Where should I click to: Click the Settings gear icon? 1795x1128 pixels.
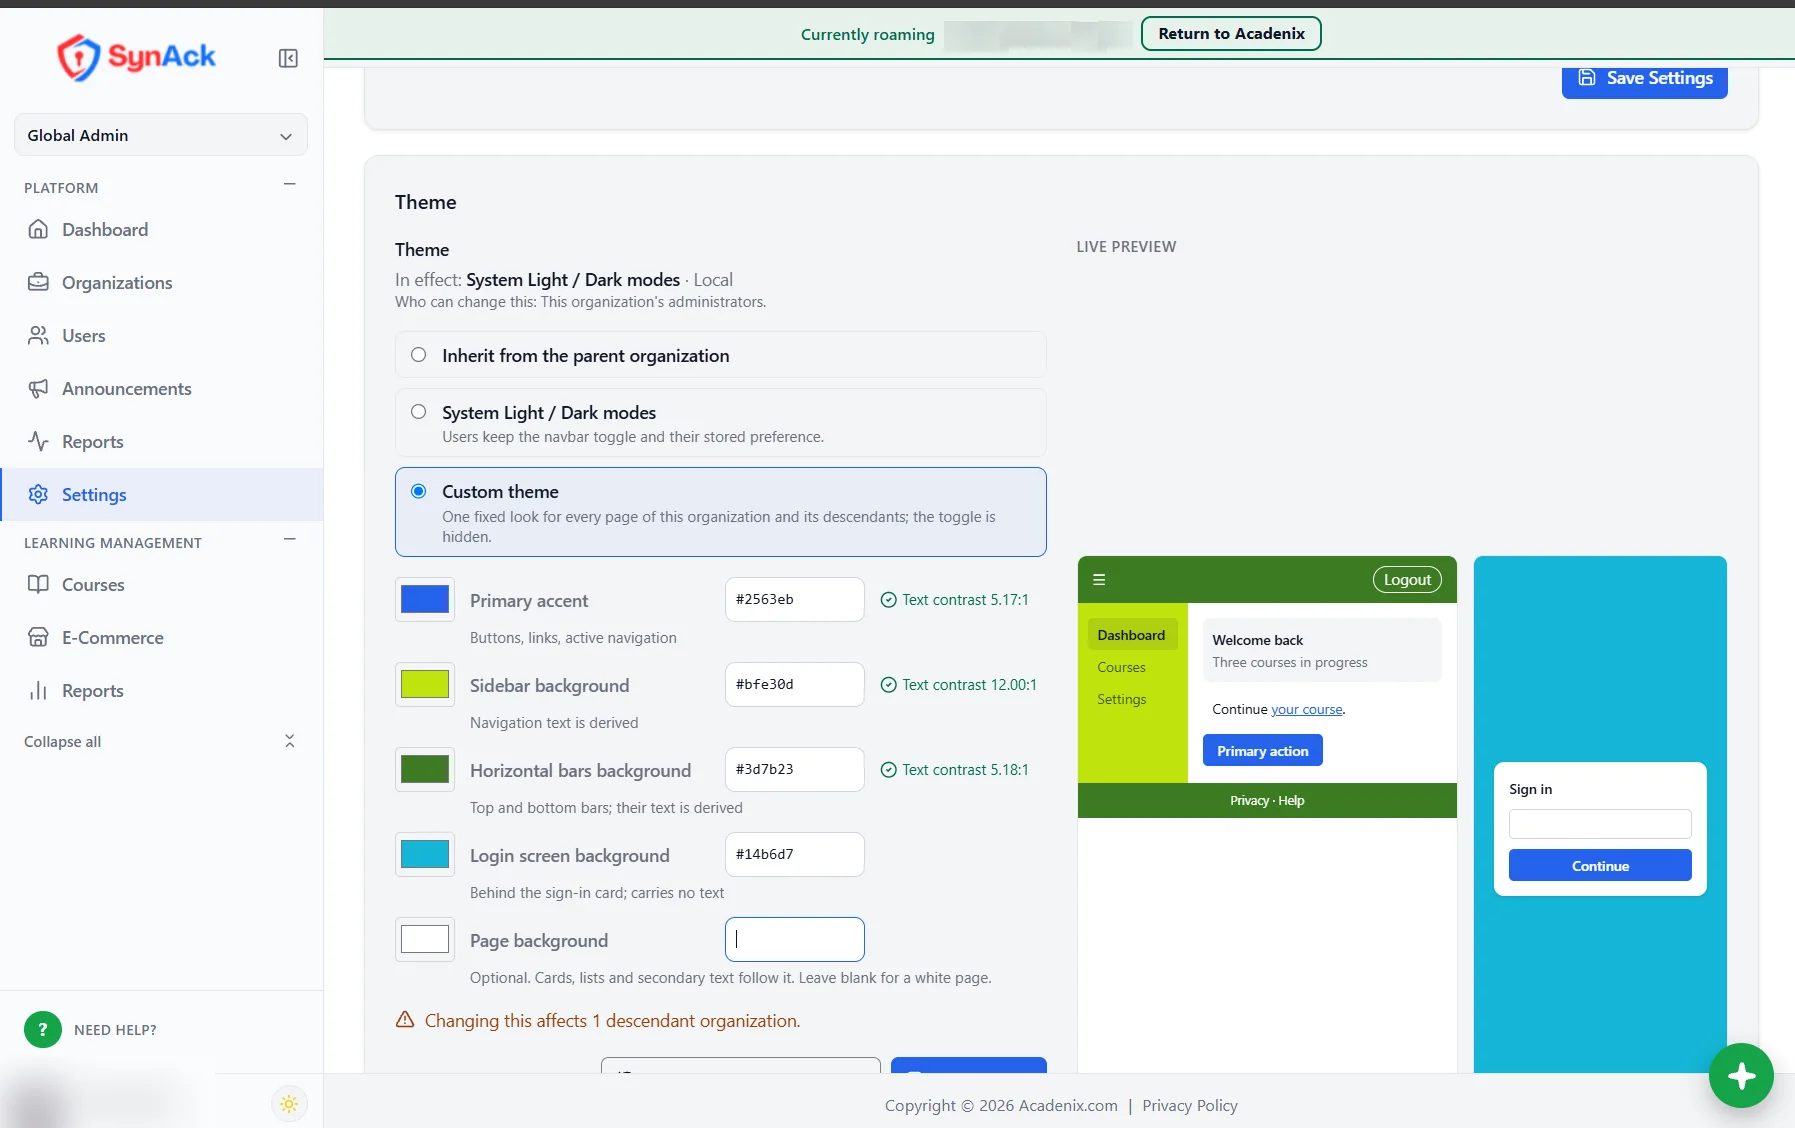38,494
